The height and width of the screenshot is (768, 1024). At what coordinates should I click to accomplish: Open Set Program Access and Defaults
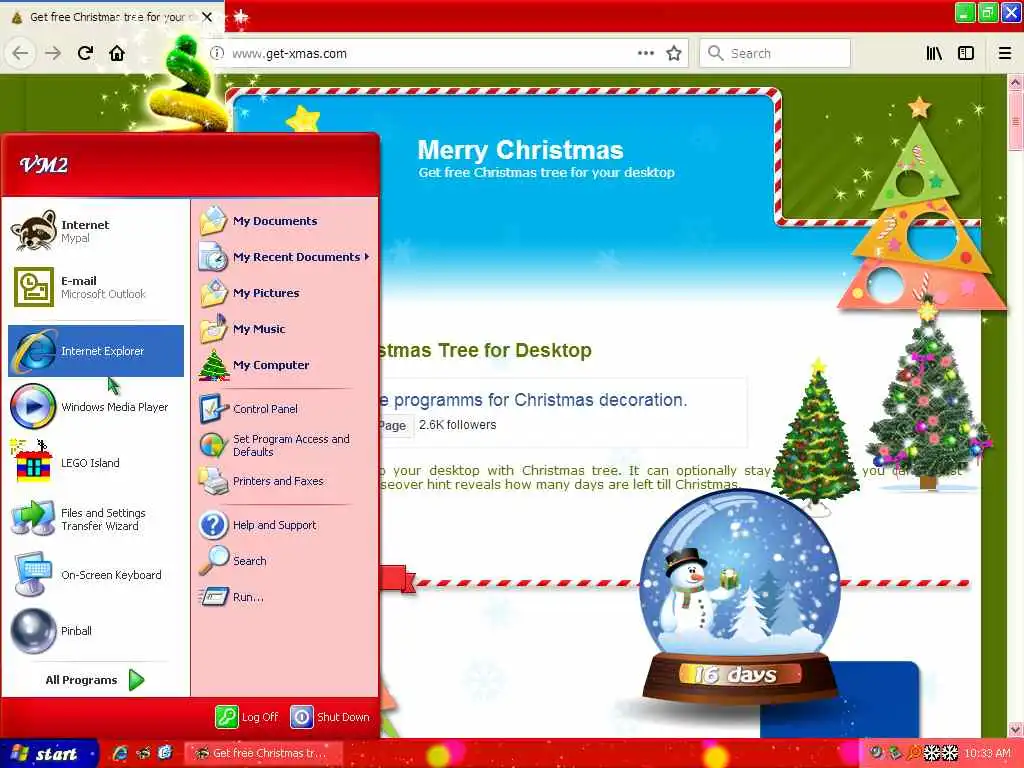[x=285, y=445]
